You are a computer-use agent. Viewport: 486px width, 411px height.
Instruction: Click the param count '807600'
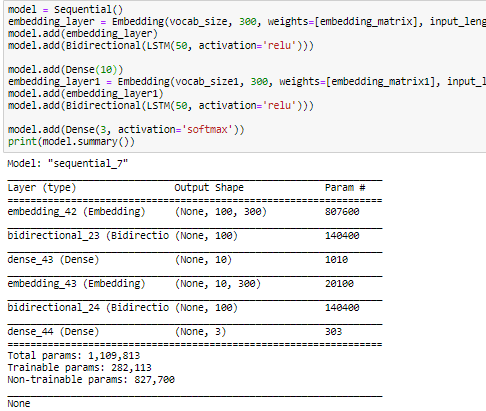pyautogui.click(x=342, y=212)
